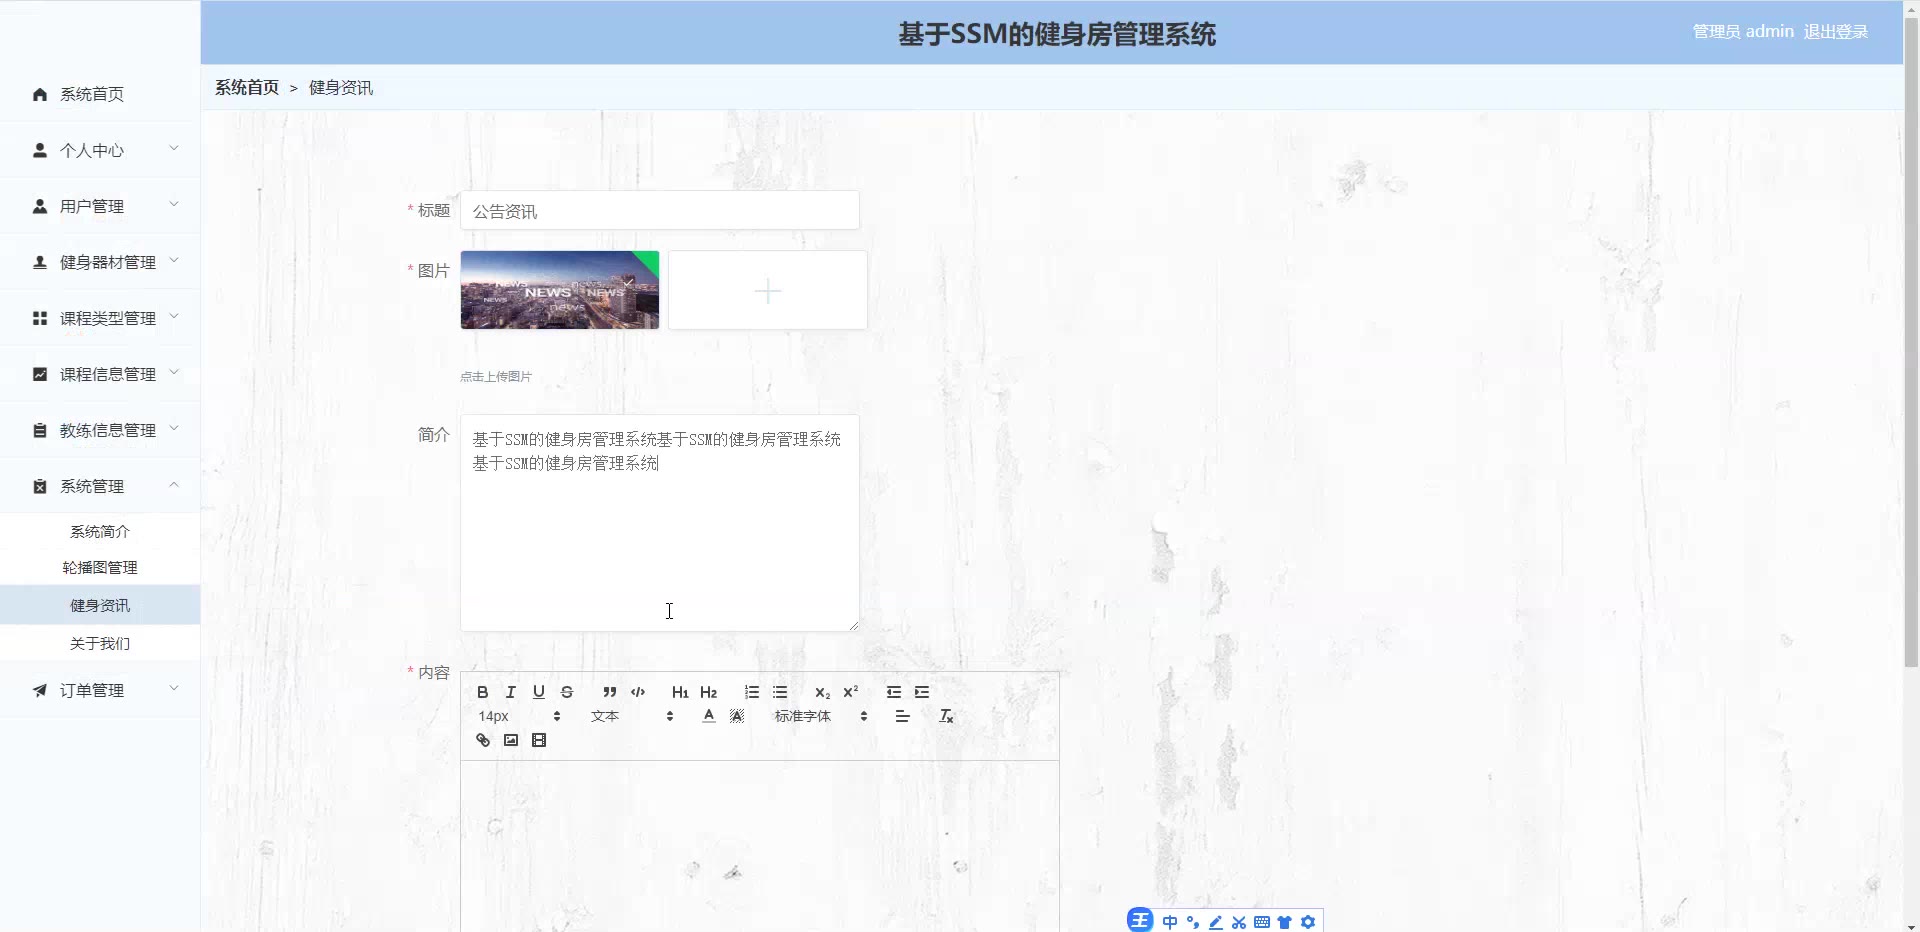Select the 健身资讯 submenu item

100,605
